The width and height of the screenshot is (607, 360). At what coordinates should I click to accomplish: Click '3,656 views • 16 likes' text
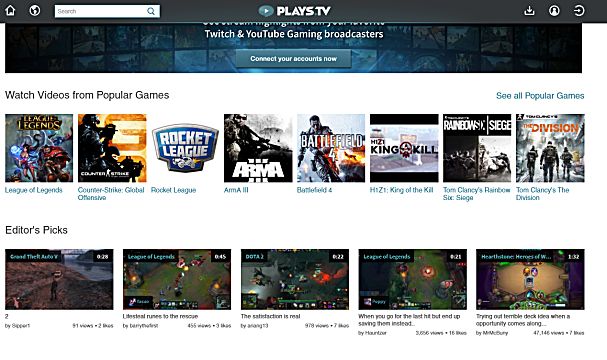[x=441, y=333]
